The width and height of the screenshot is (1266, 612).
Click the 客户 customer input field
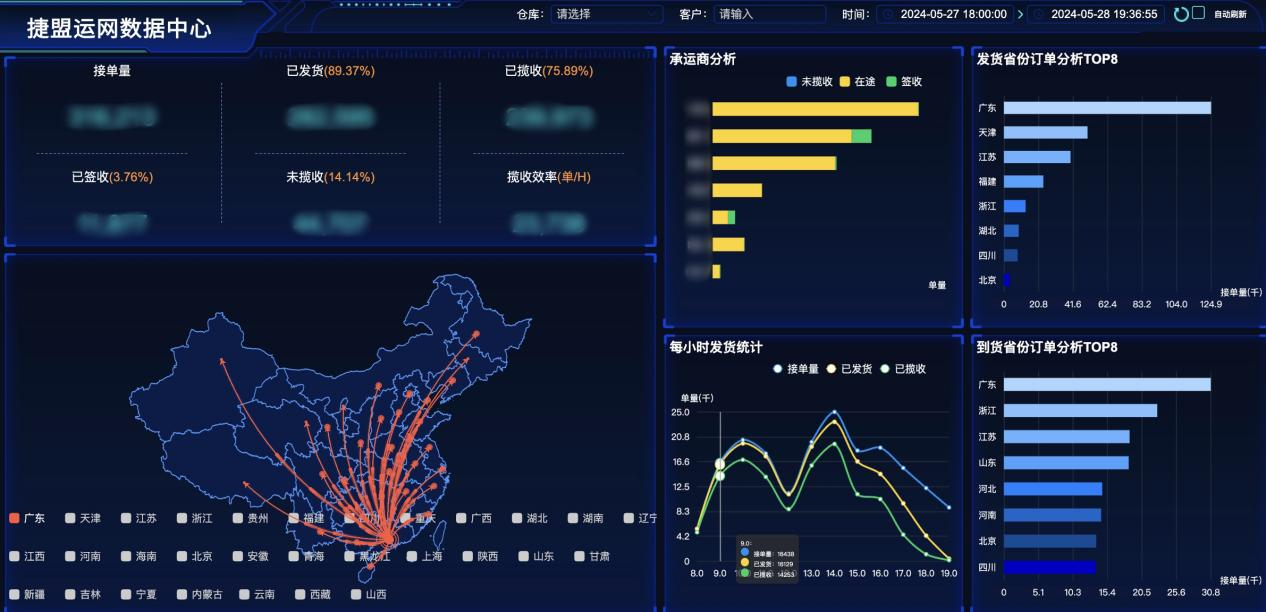click(x=770, y=14)
